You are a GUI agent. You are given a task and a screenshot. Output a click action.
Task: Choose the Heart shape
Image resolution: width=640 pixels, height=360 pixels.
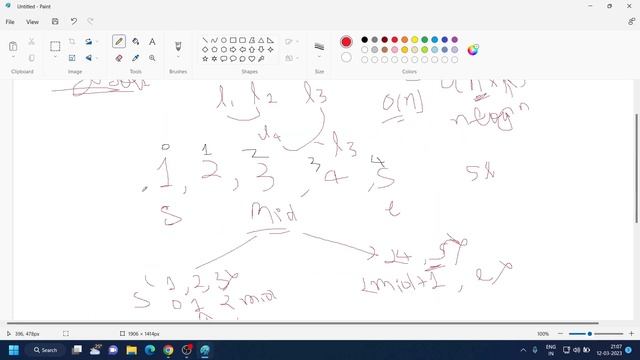[x=252, y=59]
